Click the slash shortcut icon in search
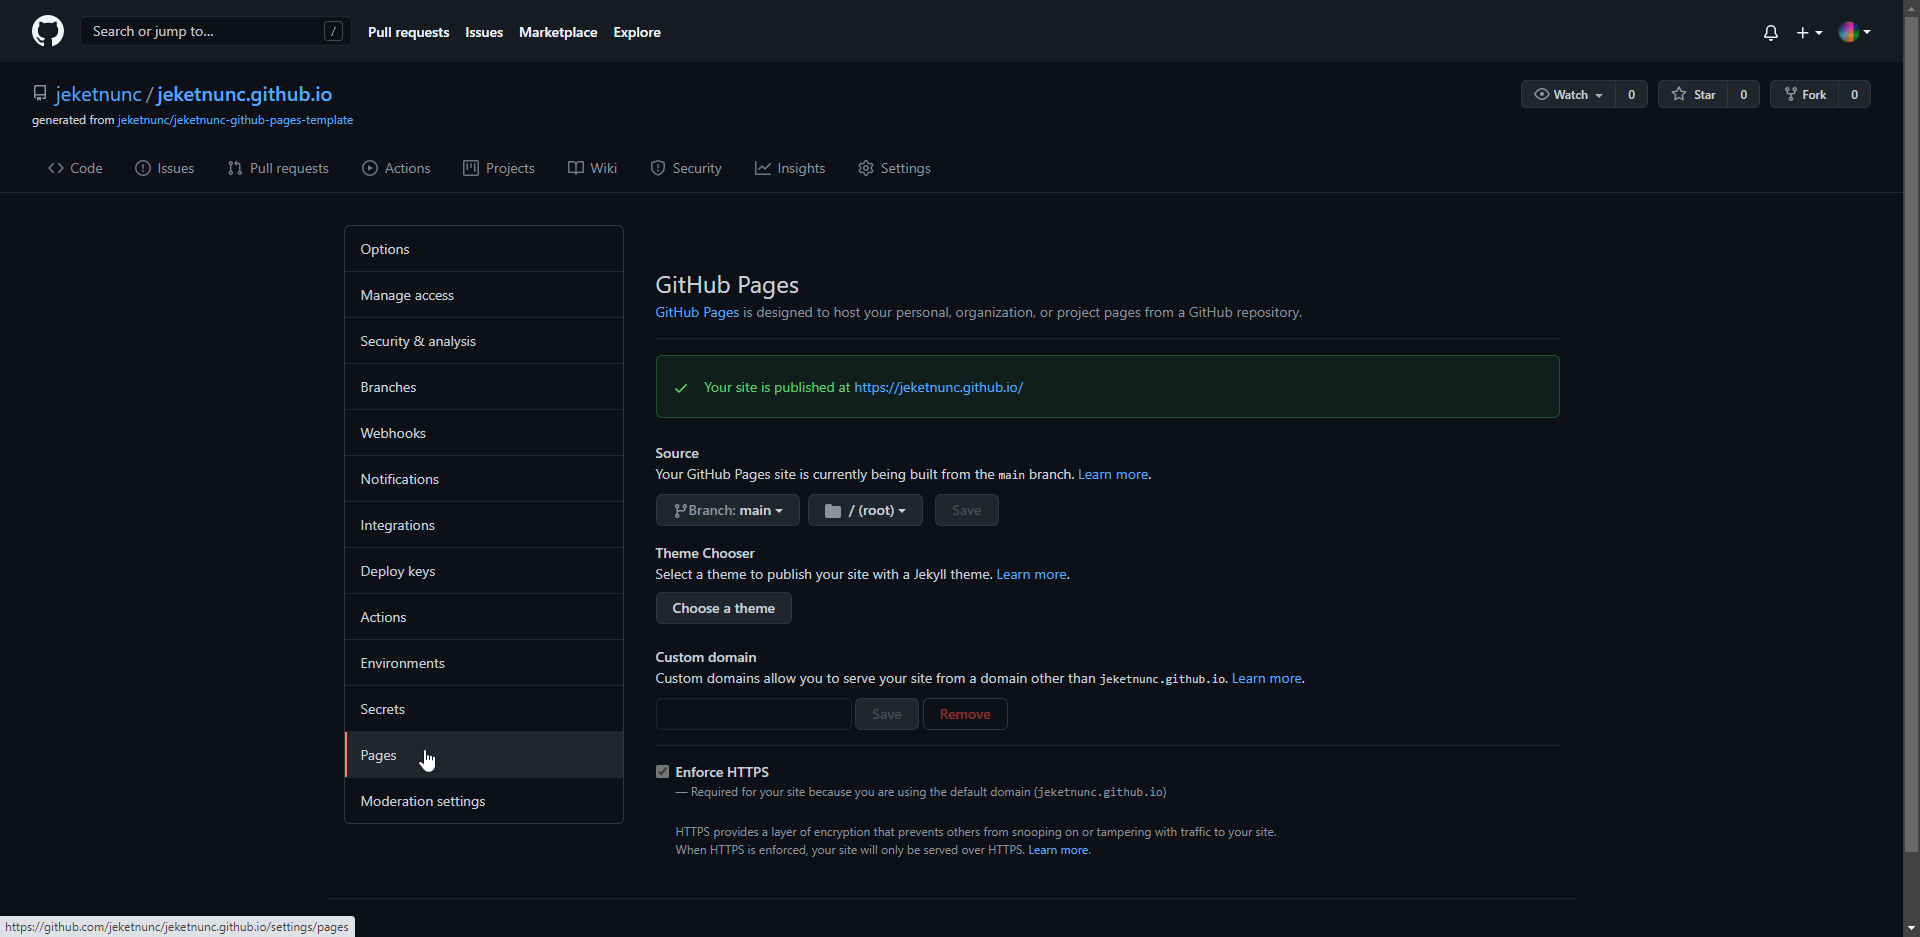 tap(334, 31)
